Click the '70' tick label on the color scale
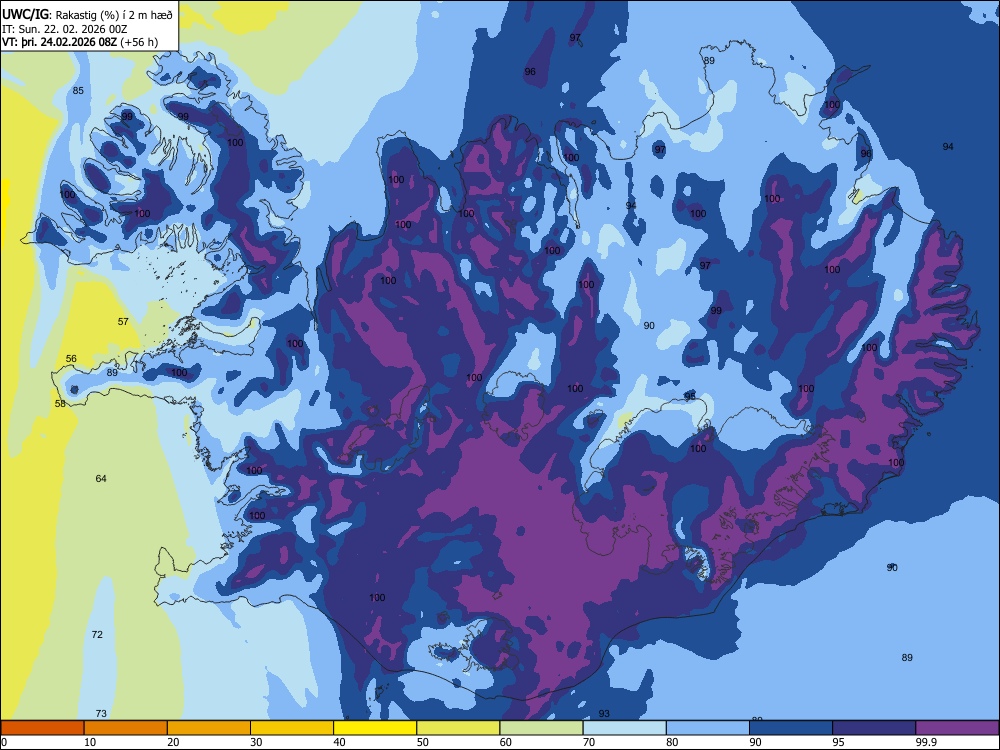 589,742
